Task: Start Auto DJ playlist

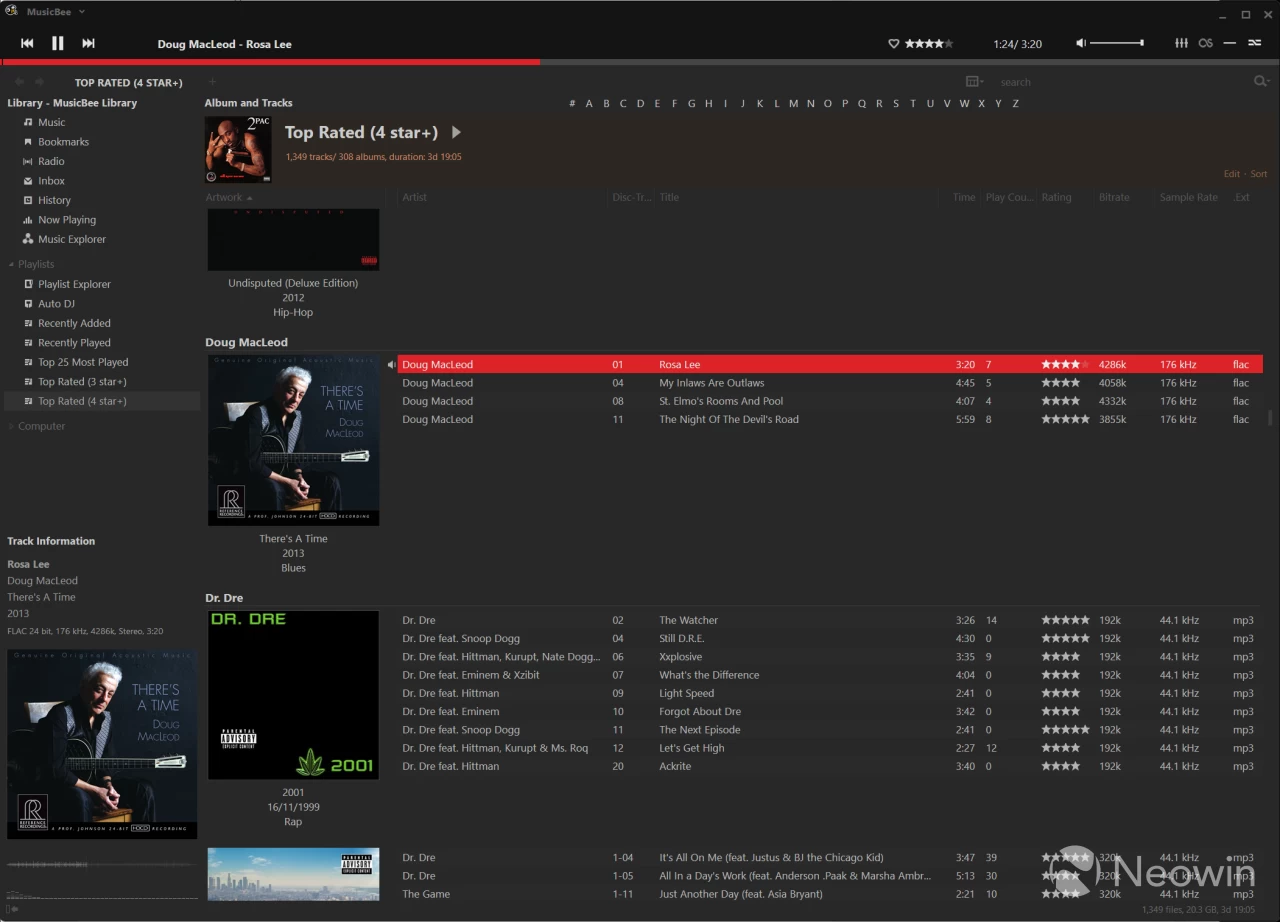Action: [x=56, y=304]
